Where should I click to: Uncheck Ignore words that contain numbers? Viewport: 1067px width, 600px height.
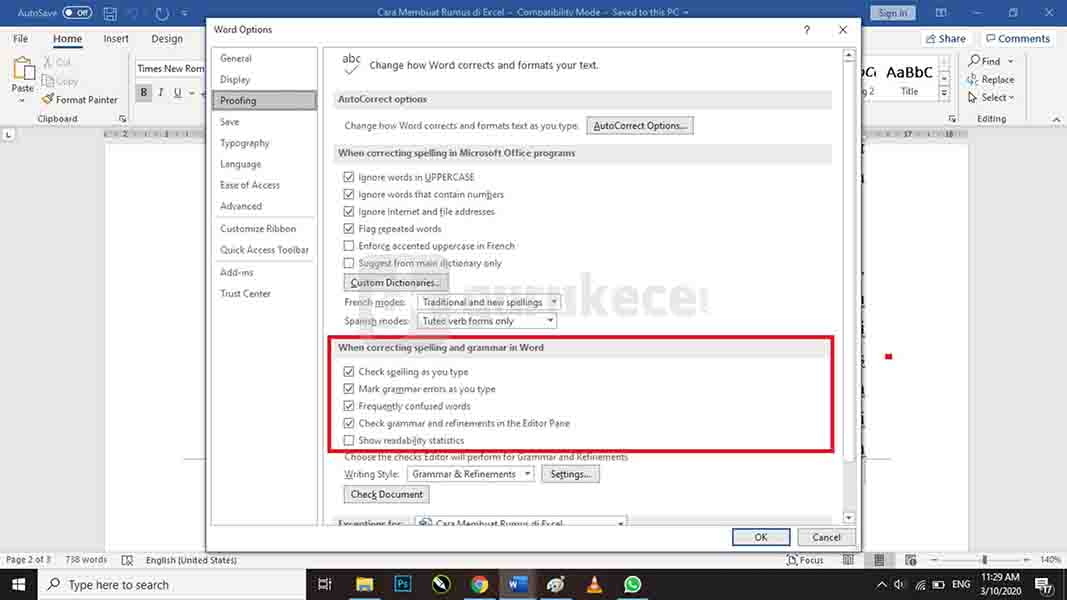click(348, 195)
